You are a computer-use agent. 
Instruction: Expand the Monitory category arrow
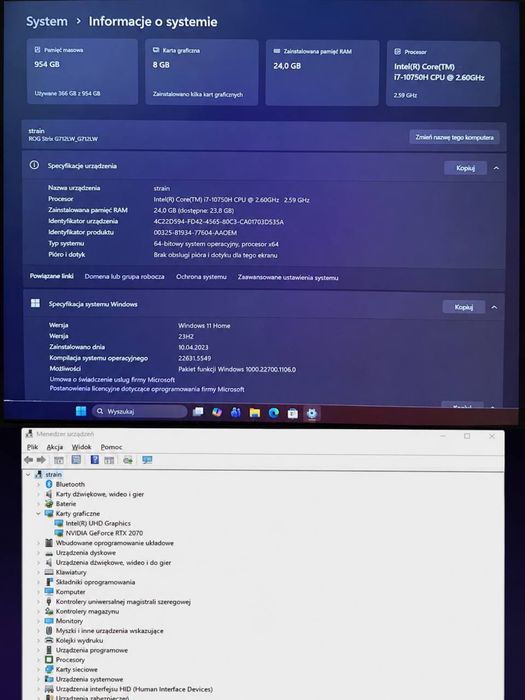tap(38, 621)
